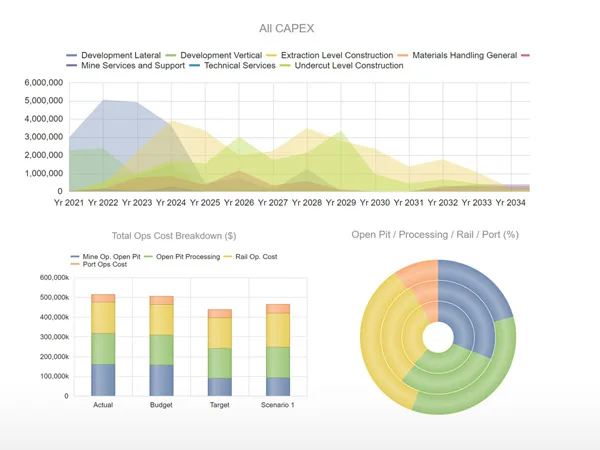The image size is (600, 450).
Task: Toggle Rail Op. Cost legend entry
Action: (251, 256)
